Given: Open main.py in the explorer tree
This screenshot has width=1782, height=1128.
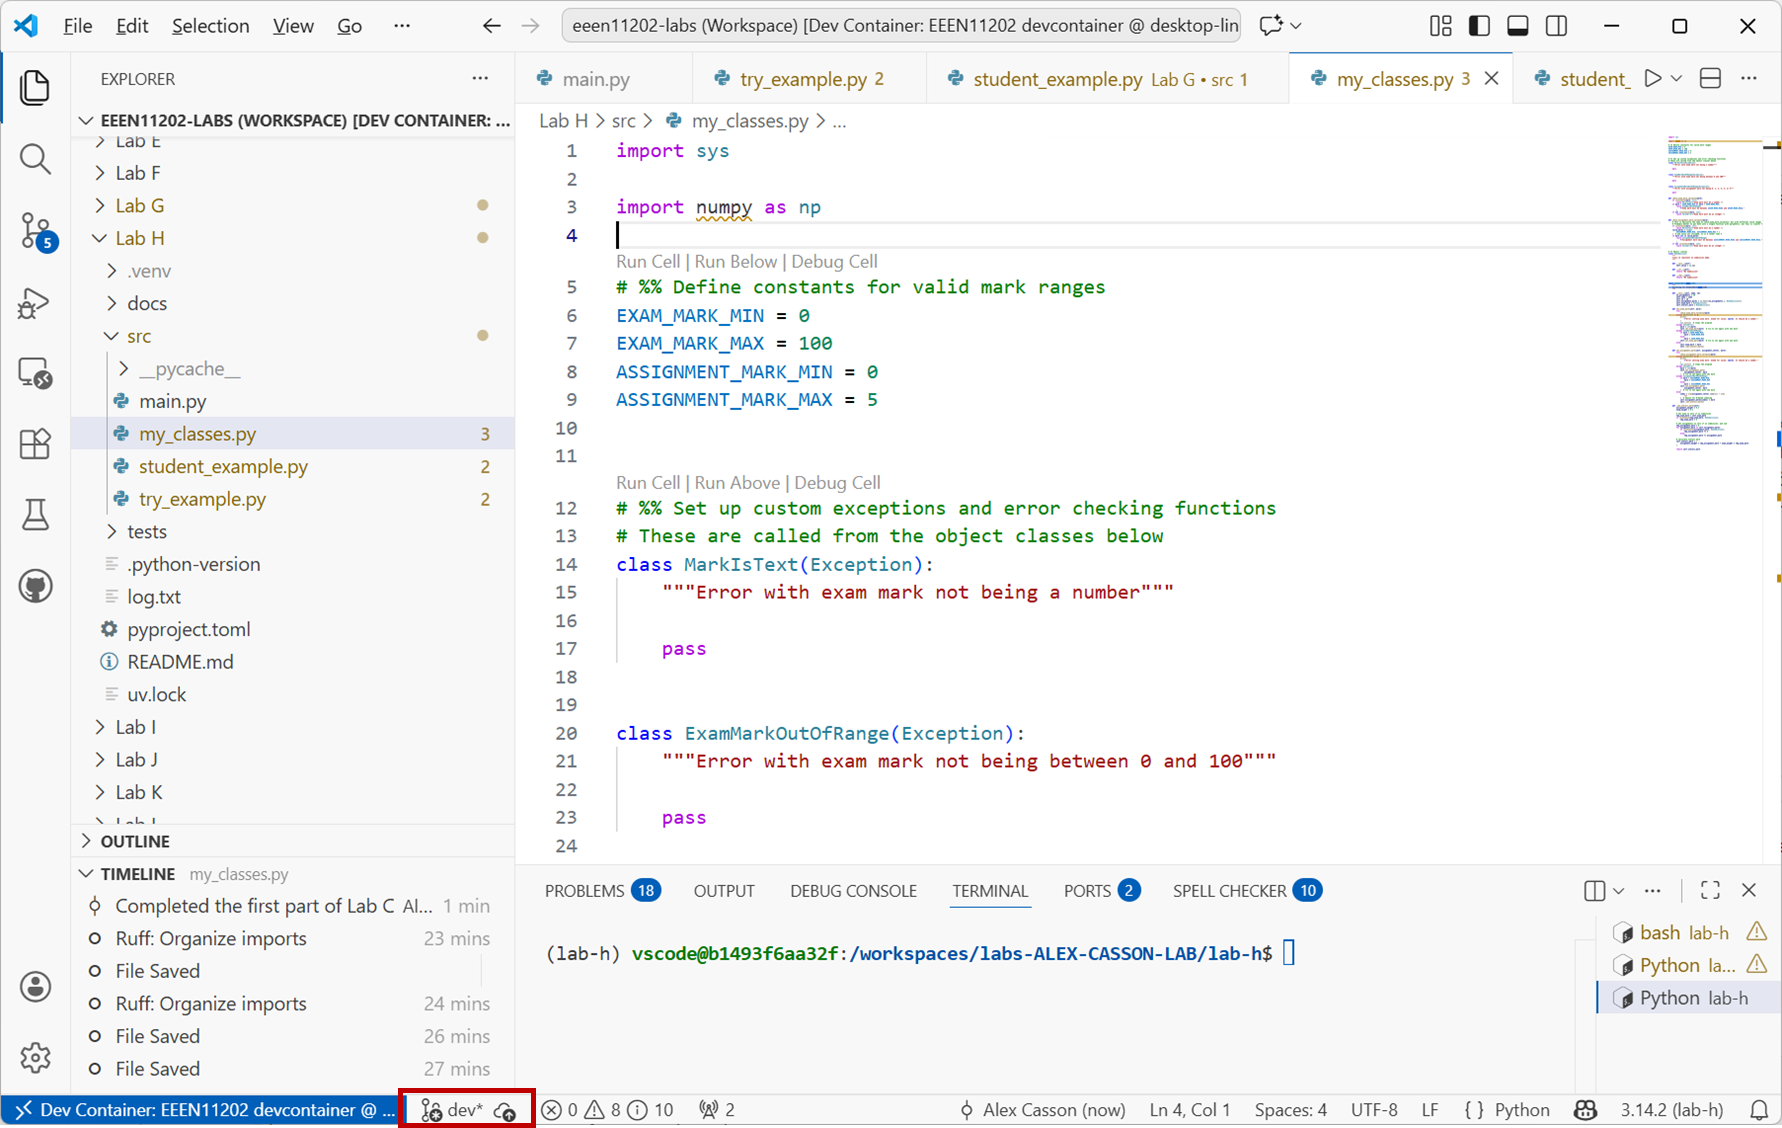Looking at the screenshot, I should (172, 401).
